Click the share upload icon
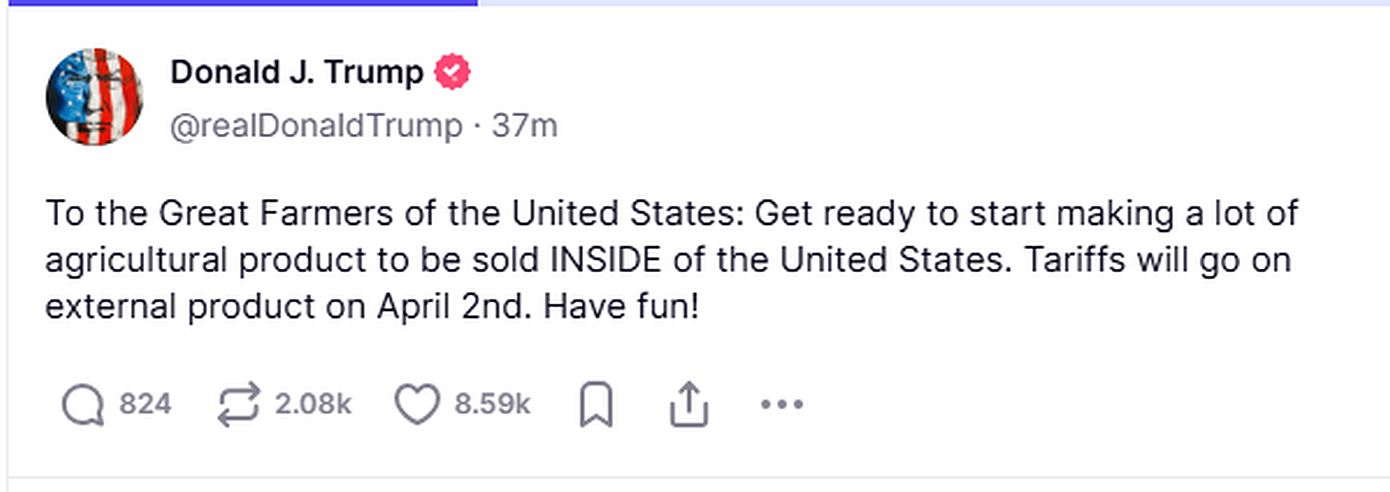 (688, 405)
